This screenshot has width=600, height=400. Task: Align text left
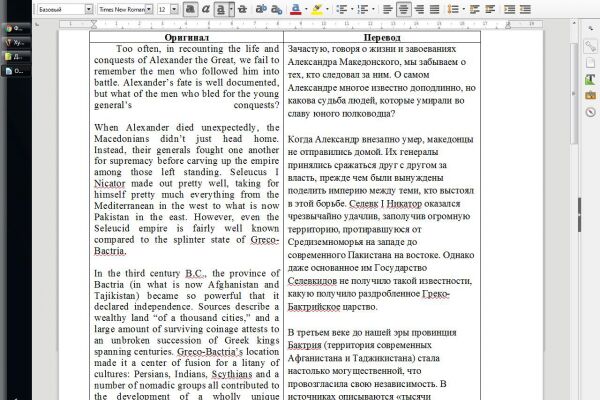coord(388,9)
